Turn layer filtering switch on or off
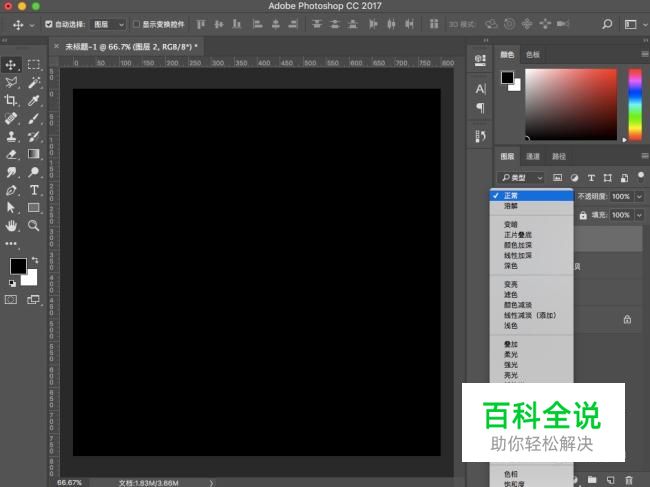Image resolution: width=650 pixels, height=487 pixels. tap(641, 177)
